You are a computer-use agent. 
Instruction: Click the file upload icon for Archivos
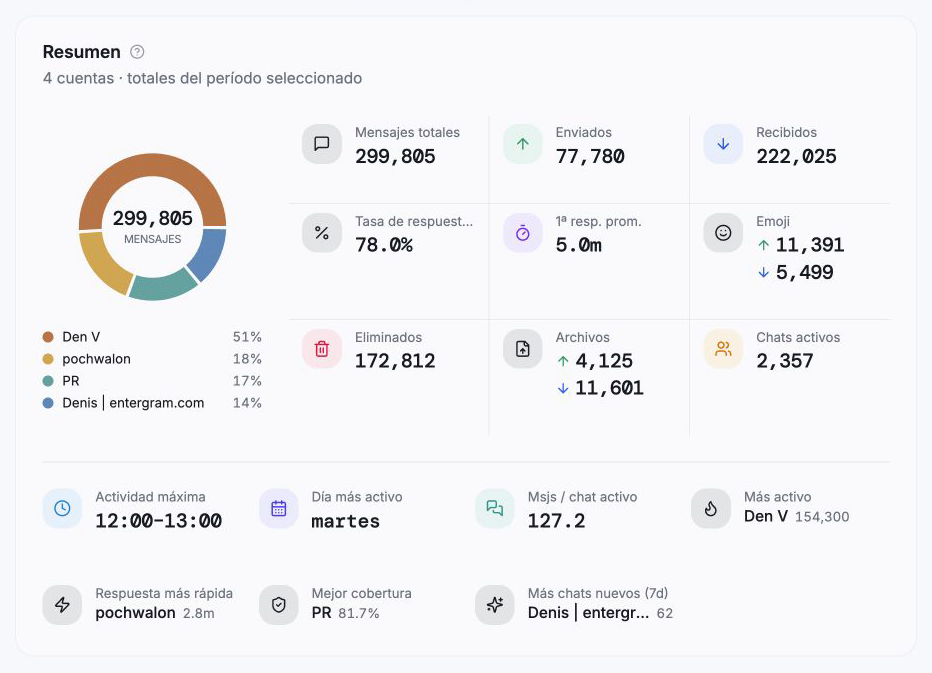(x=522, y=349)
